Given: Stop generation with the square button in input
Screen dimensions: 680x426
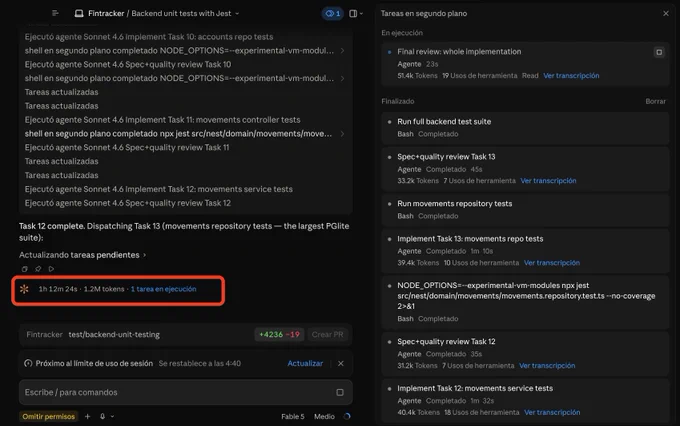Looking at the screenshot, I should click(340, 393).
